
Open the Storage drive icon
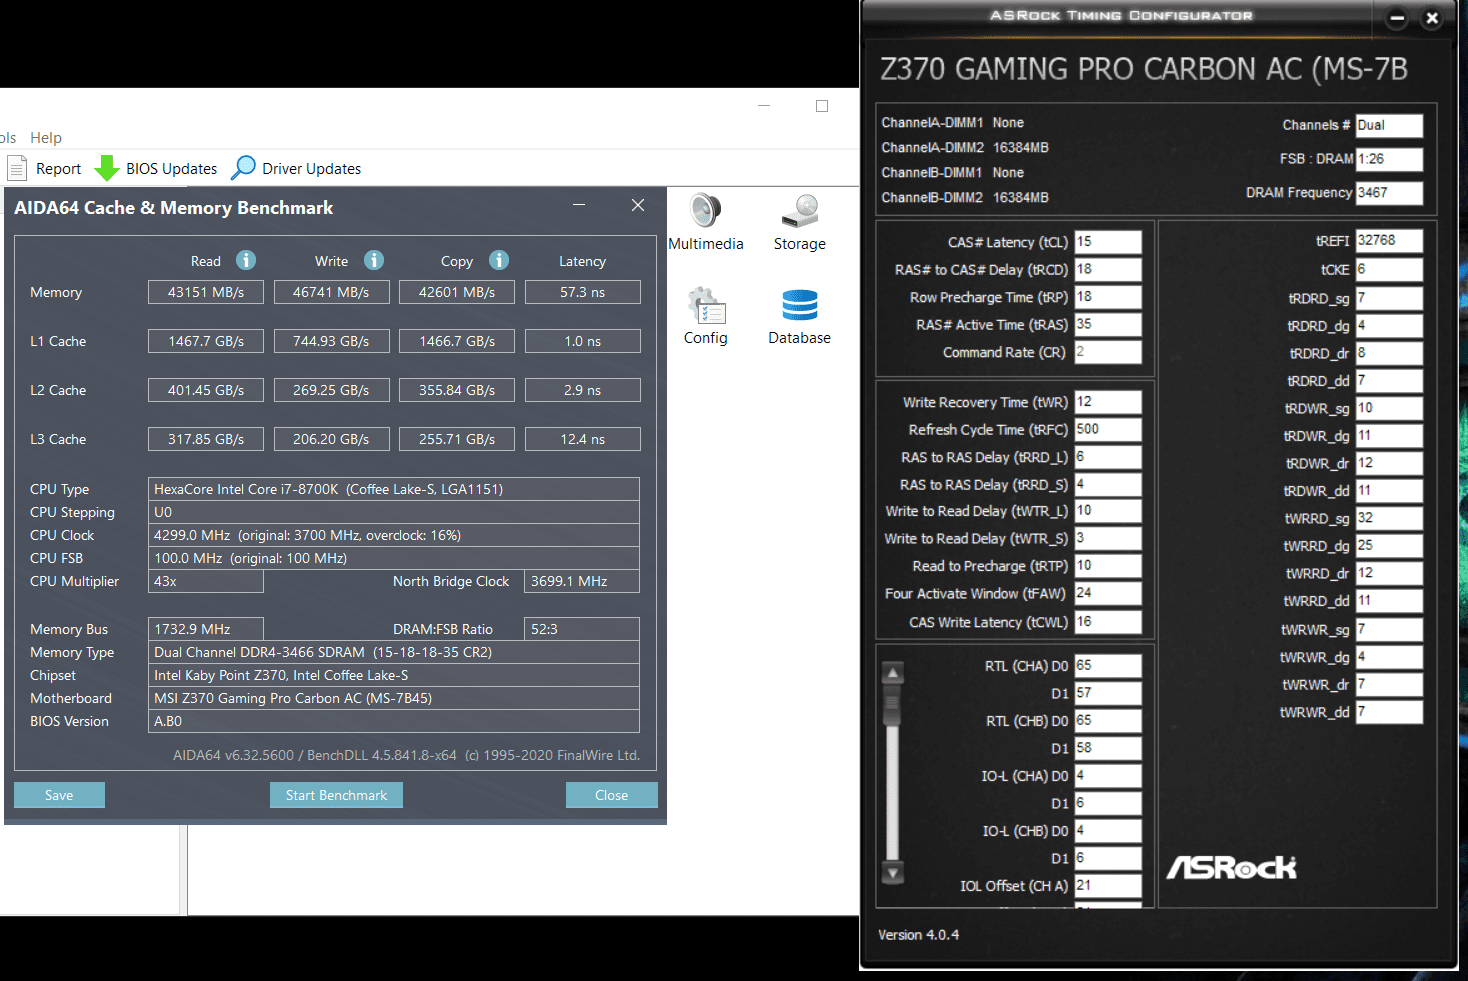(x=800, y=211)
